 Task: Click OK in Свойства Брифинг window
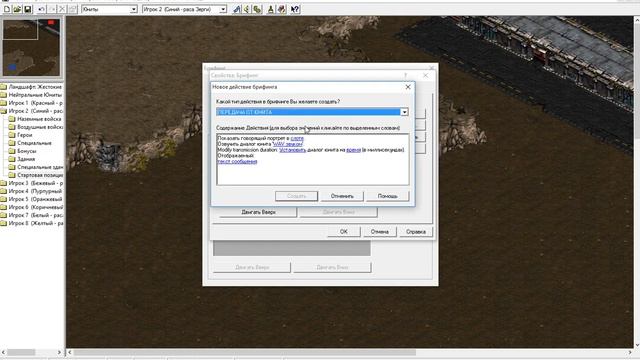click(344, 232)
